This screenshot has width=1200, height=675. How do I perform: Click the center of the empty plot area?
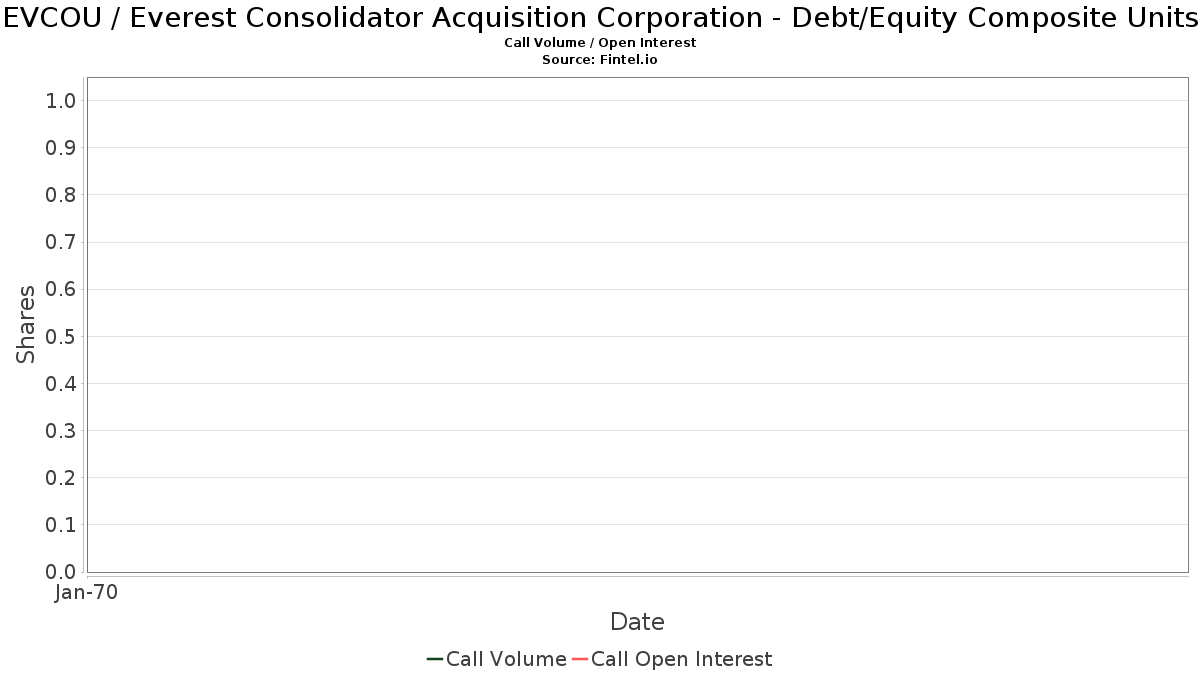tap(637, 324)
